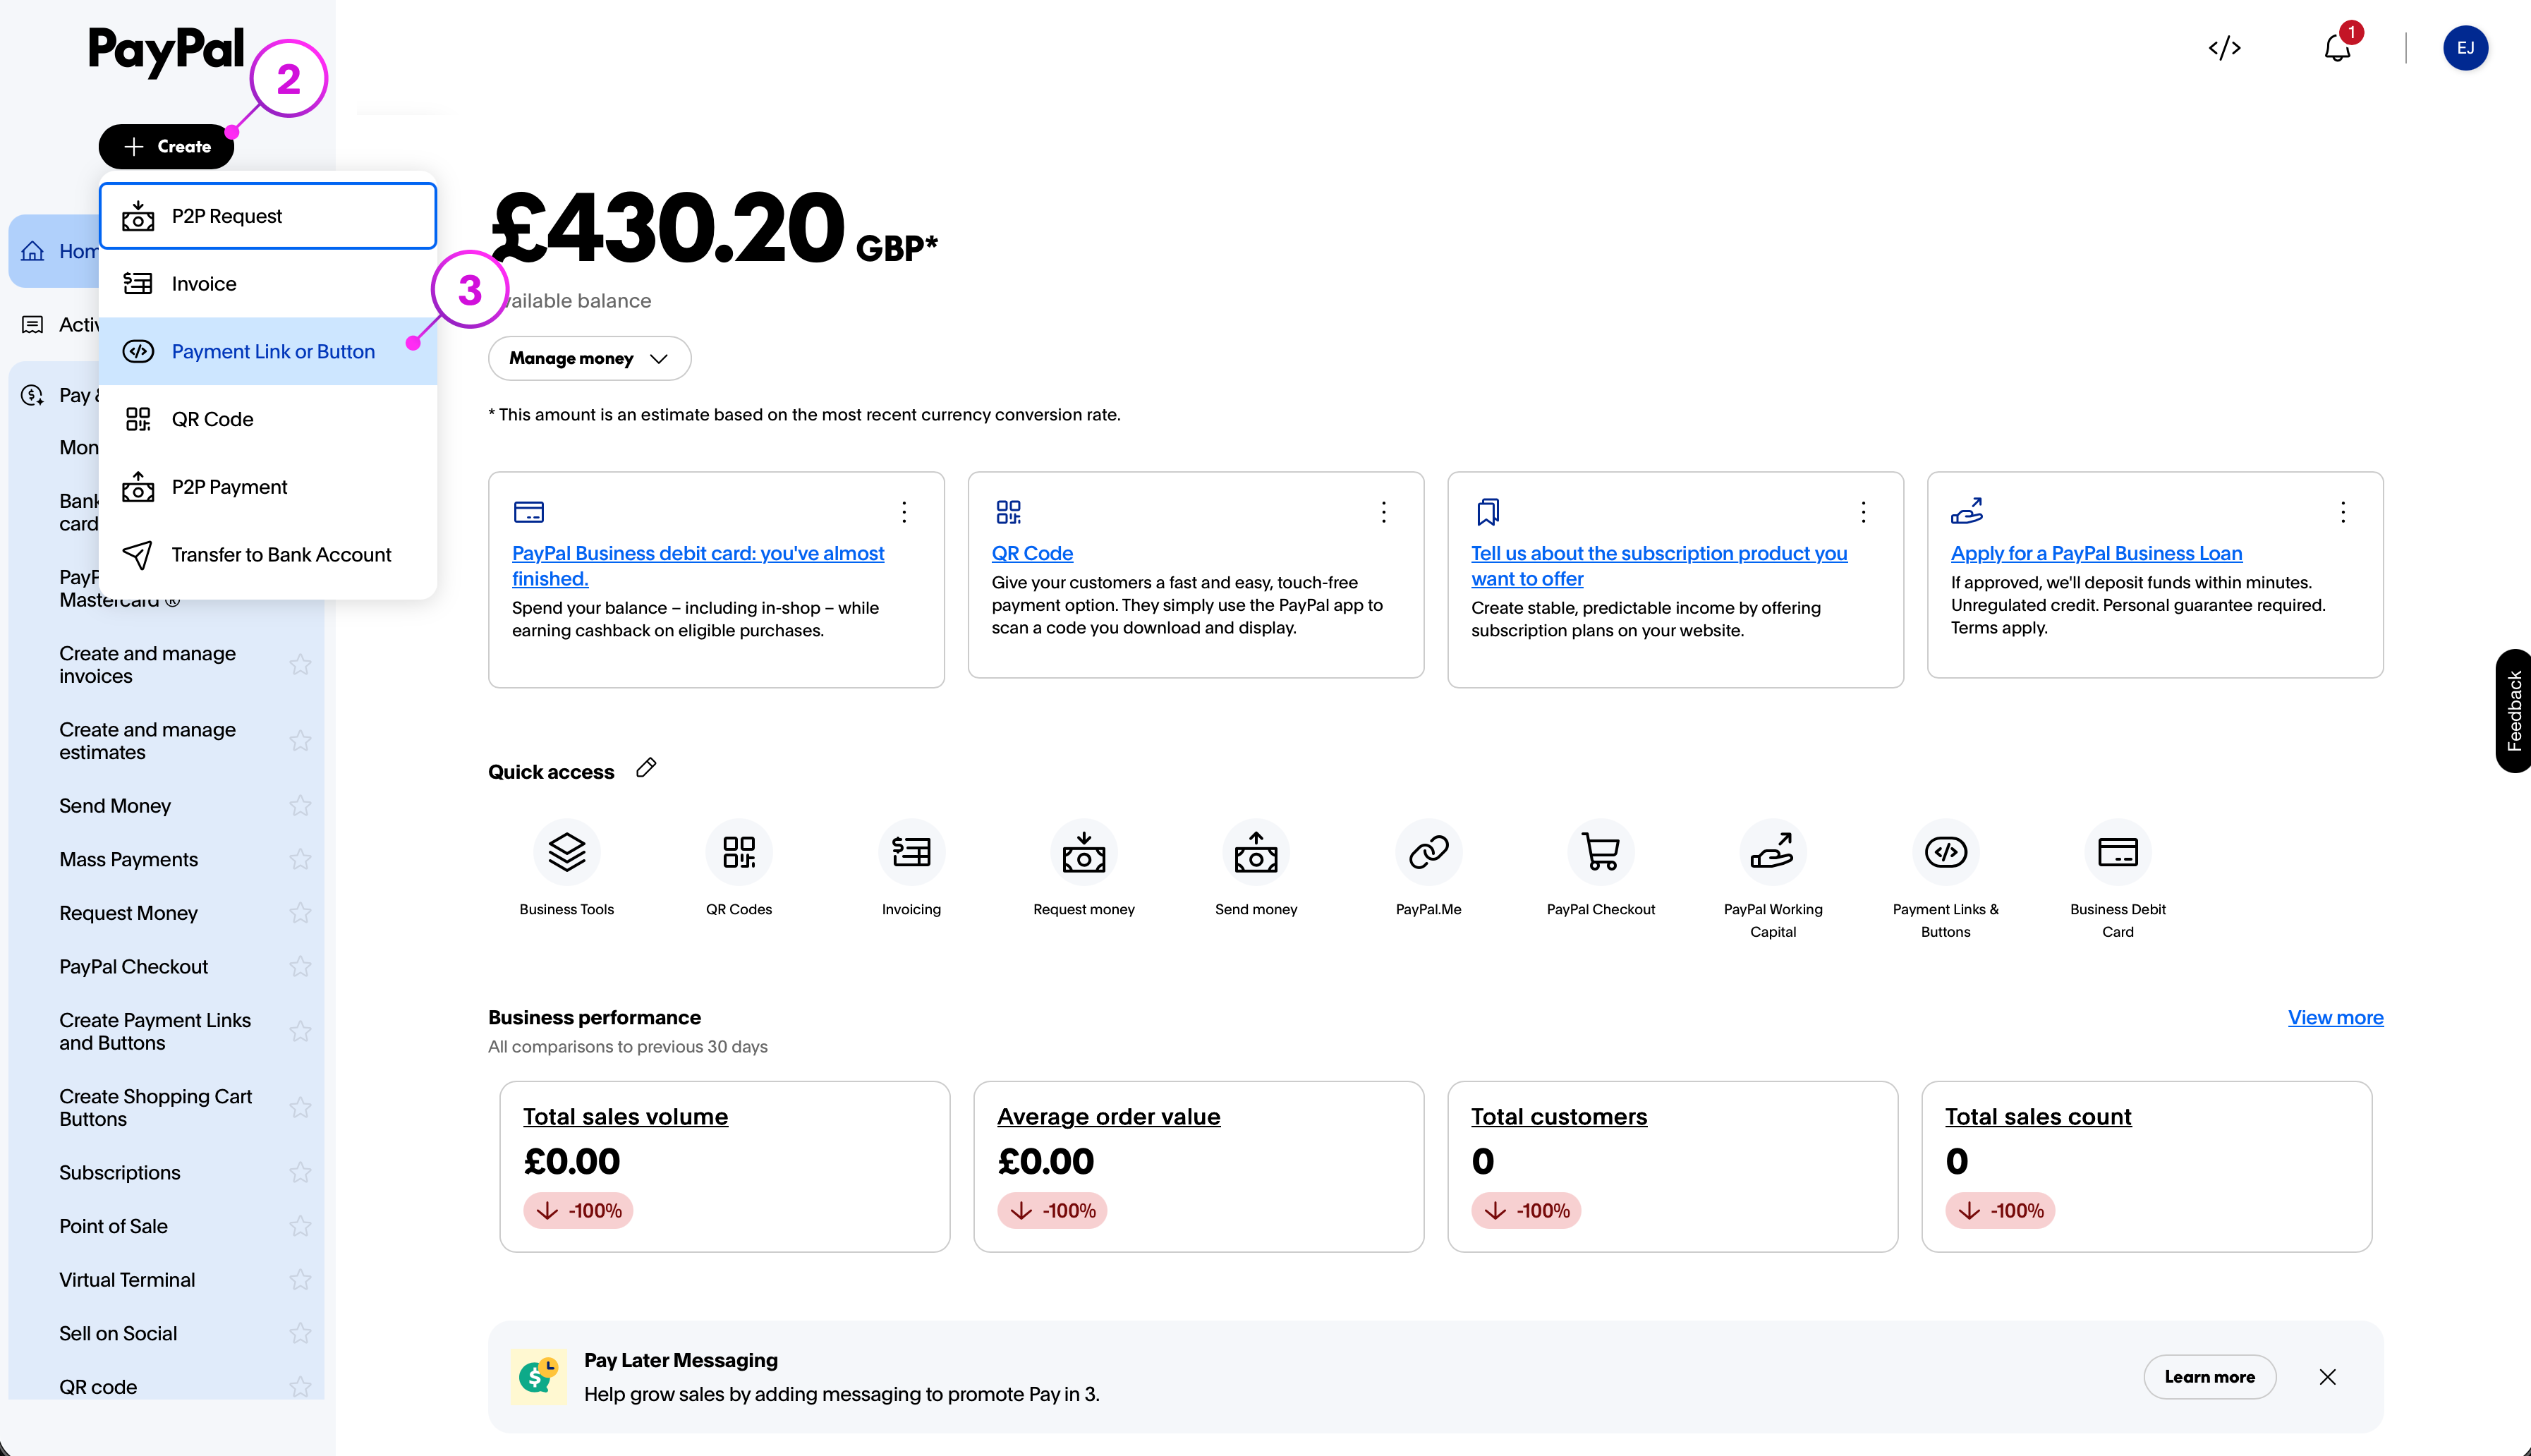Choose Transfer to Bank Account in the menu
Image resolution: width=2531 pixels, height=1456 pixels.
[x=268, y=554]
